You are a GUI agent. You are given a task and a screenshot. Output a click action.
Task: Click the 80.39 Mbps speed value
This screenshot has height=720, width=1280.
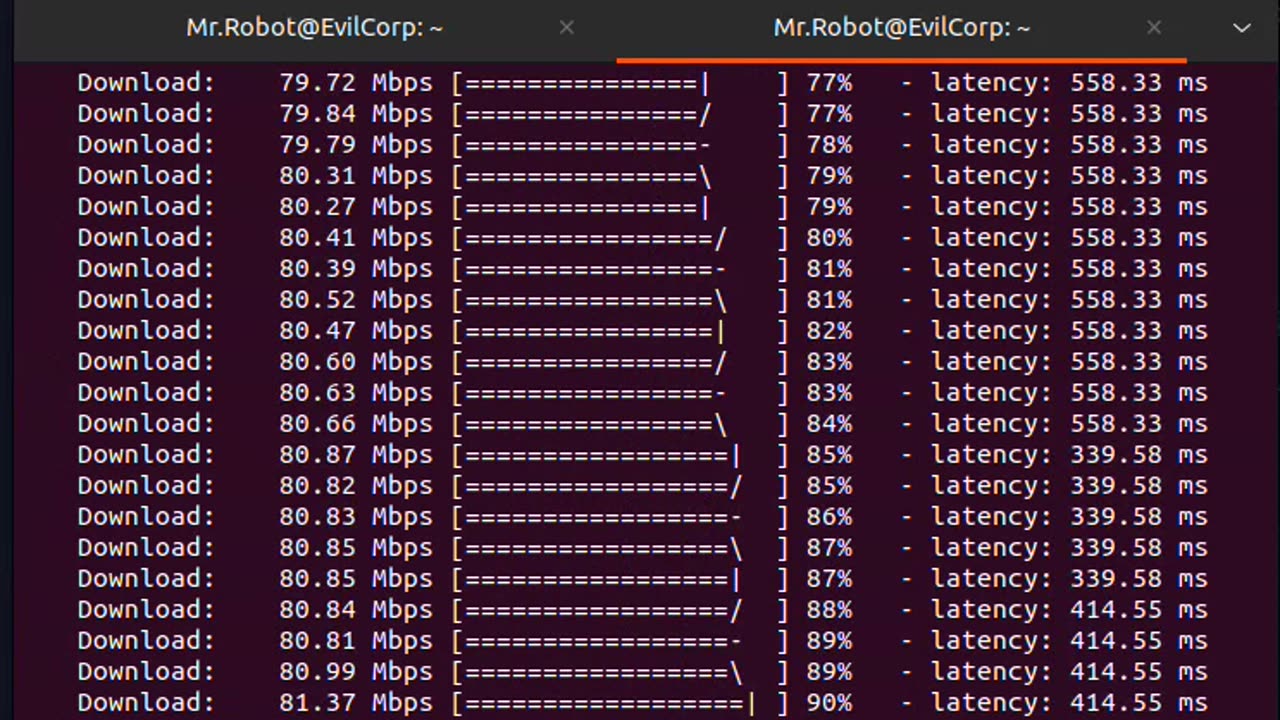(x=356, y=269)
